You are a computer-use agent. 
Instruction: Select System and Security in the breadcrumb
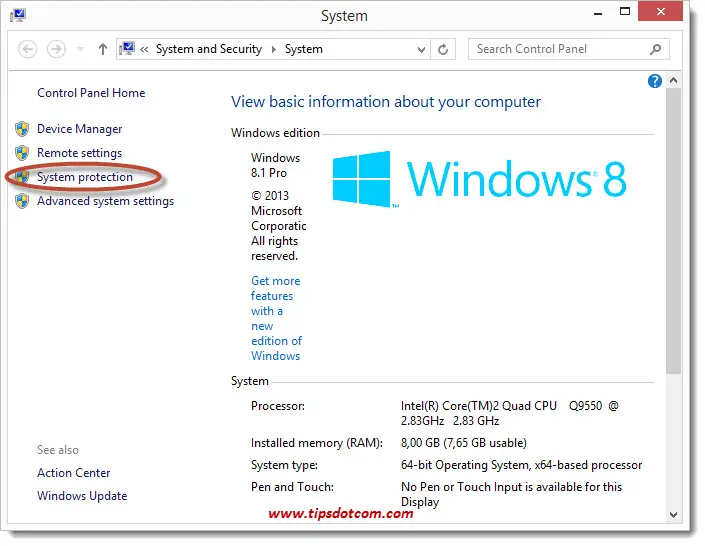pyautogui.click(x=209, y=49)
